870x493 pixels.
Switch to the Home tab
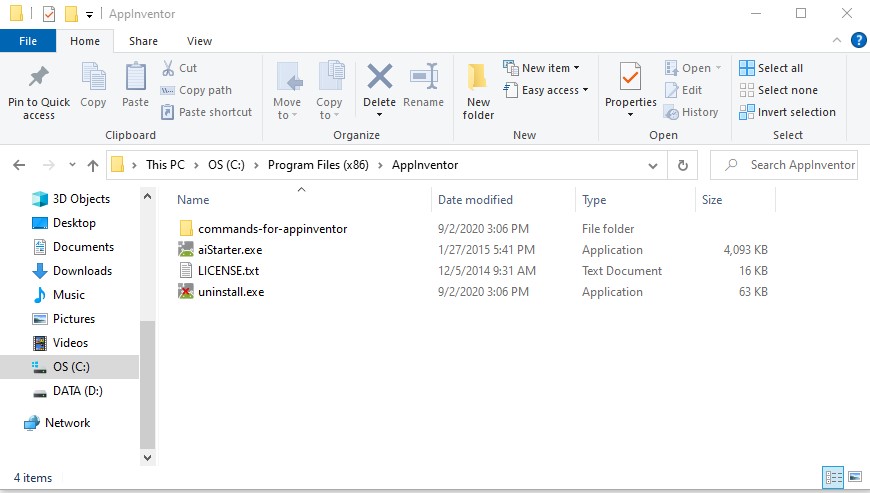(85, 41)
